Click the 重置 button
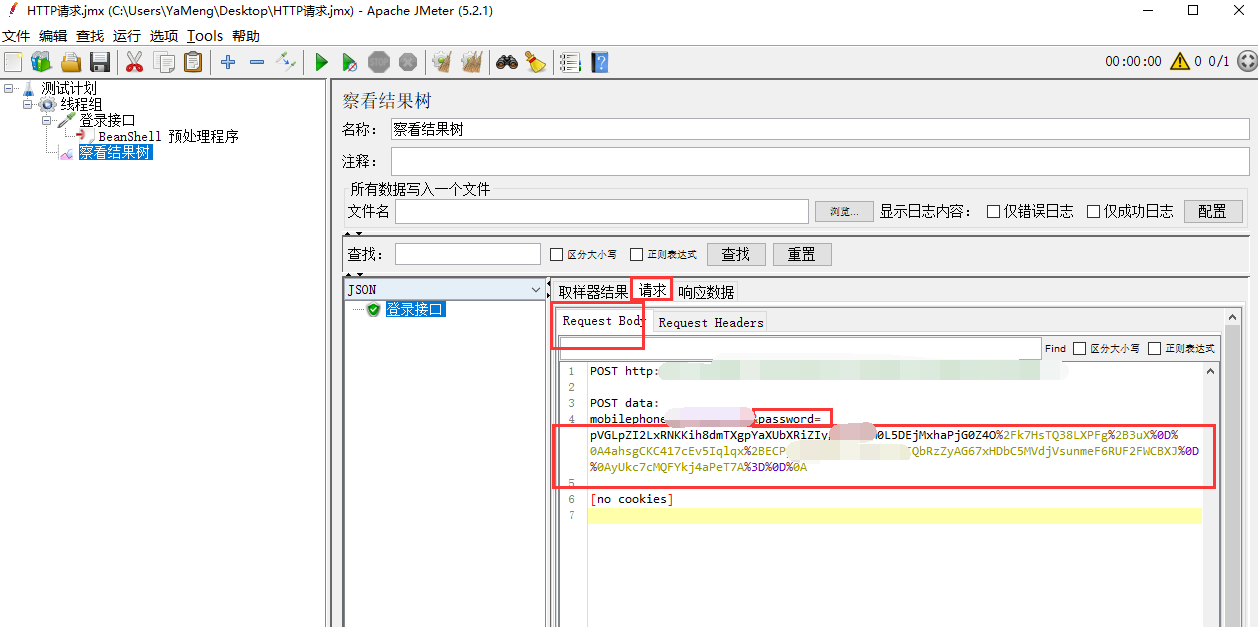 (802, 254)
